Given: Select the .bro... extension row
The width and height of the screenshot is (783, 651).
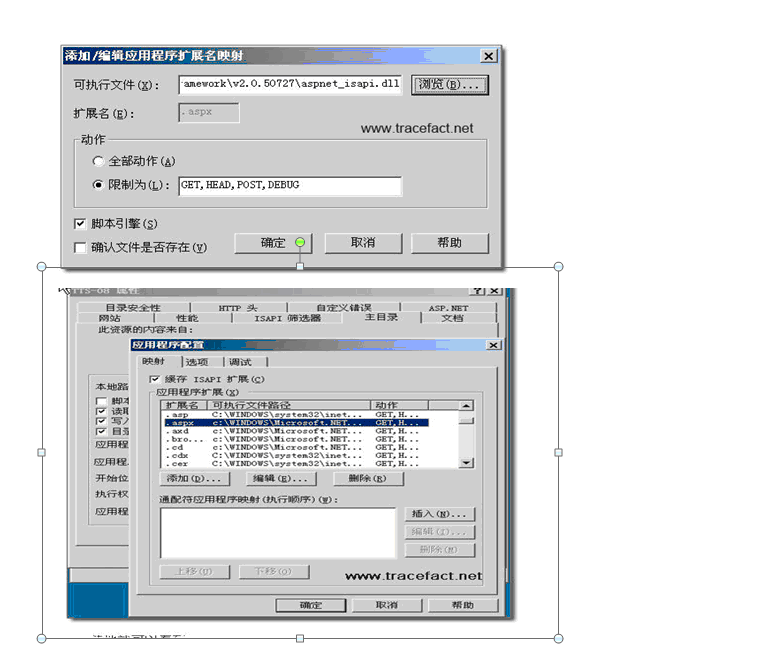Looking at the screenshot, I should (296, 439).
